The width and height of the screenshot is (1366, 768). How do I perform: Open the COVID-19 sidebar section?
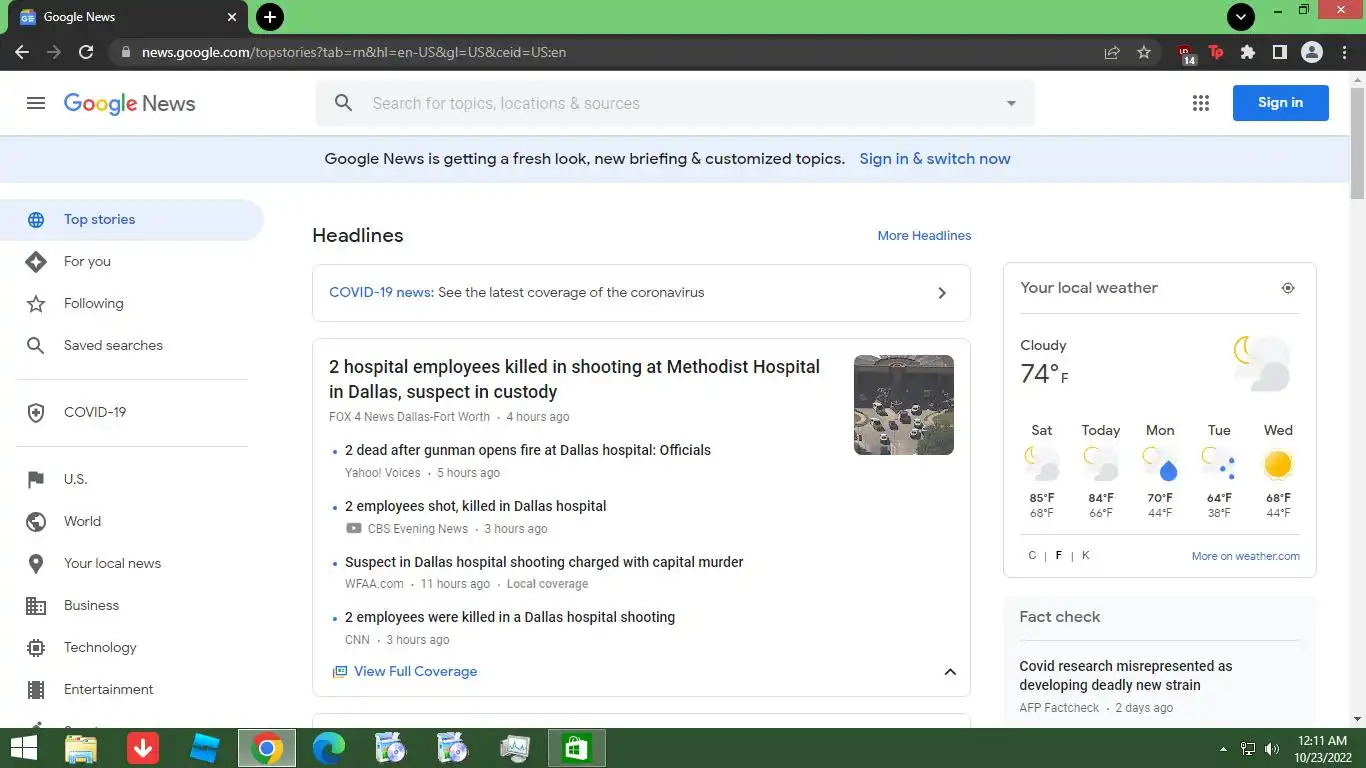pyautogui.click(x=132, y=413)
